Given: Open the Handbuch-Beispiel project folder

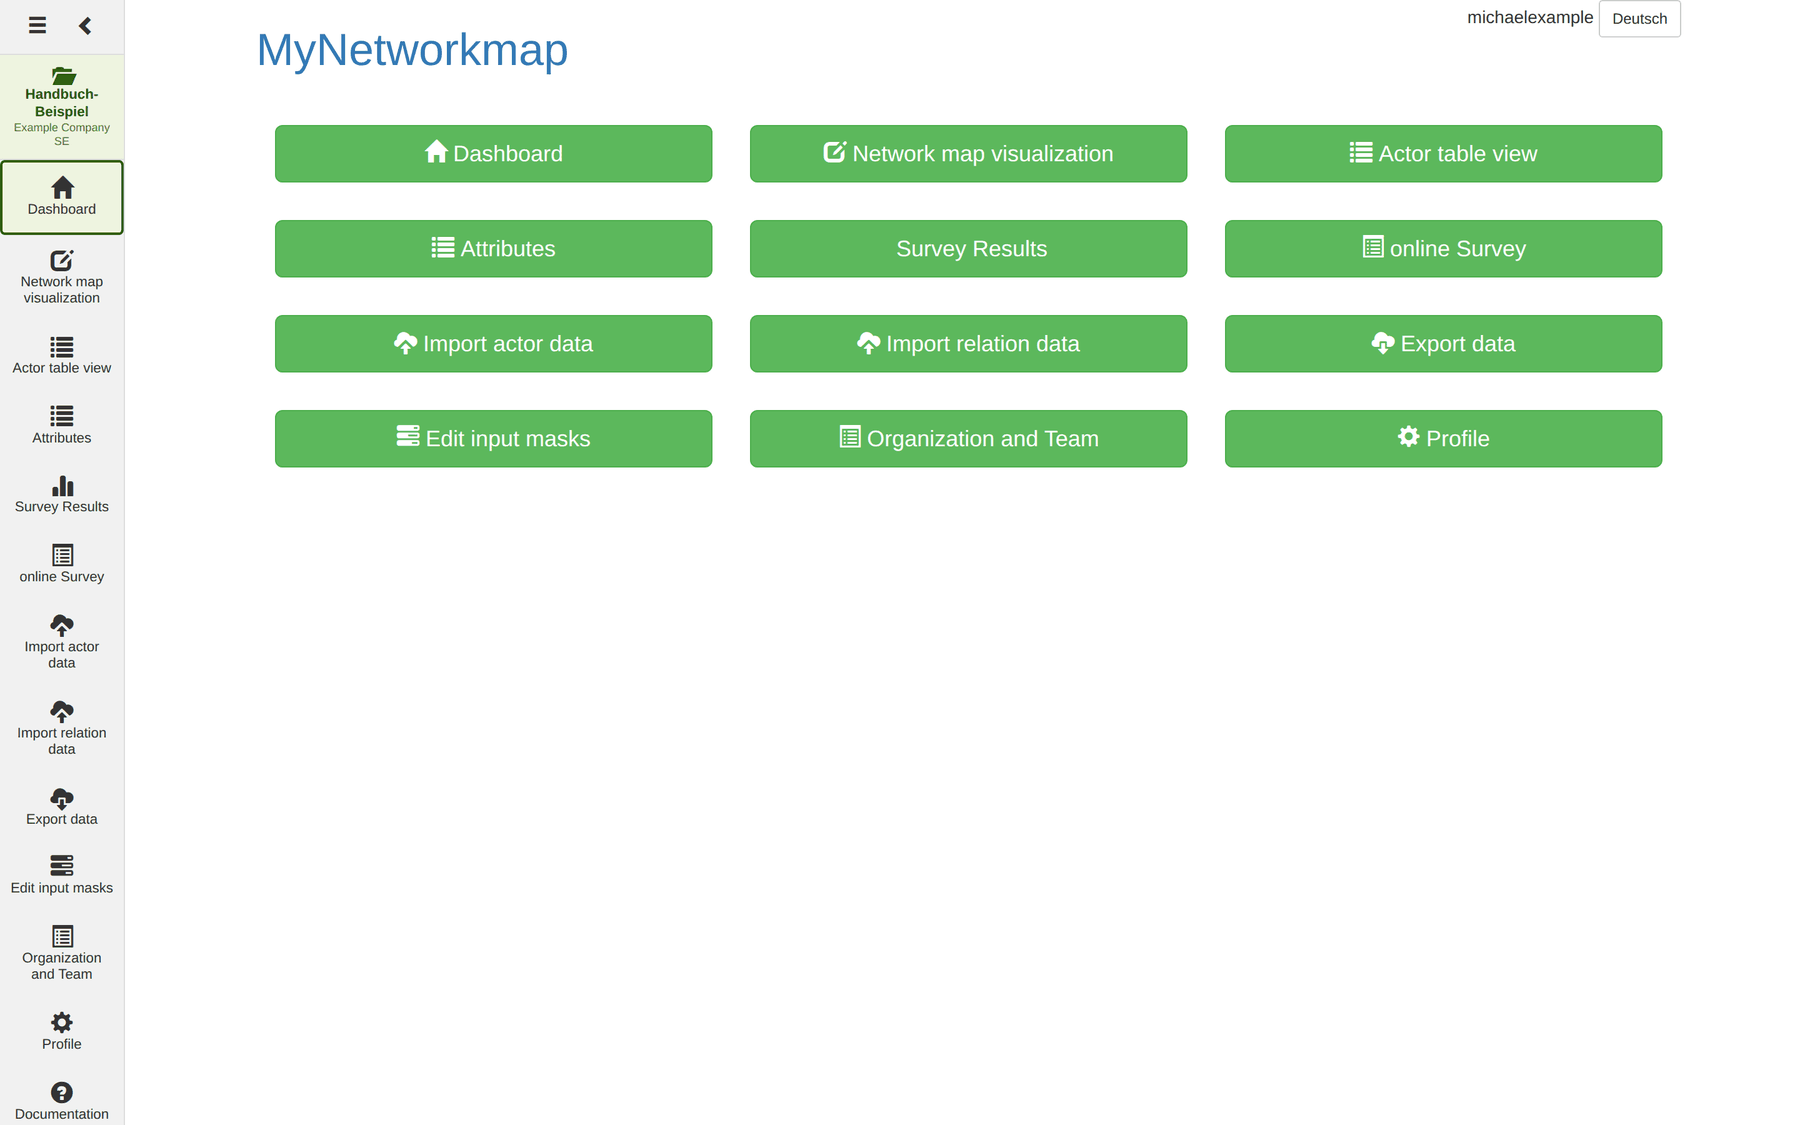Looking at the screenshot, I should click(62, 106).
